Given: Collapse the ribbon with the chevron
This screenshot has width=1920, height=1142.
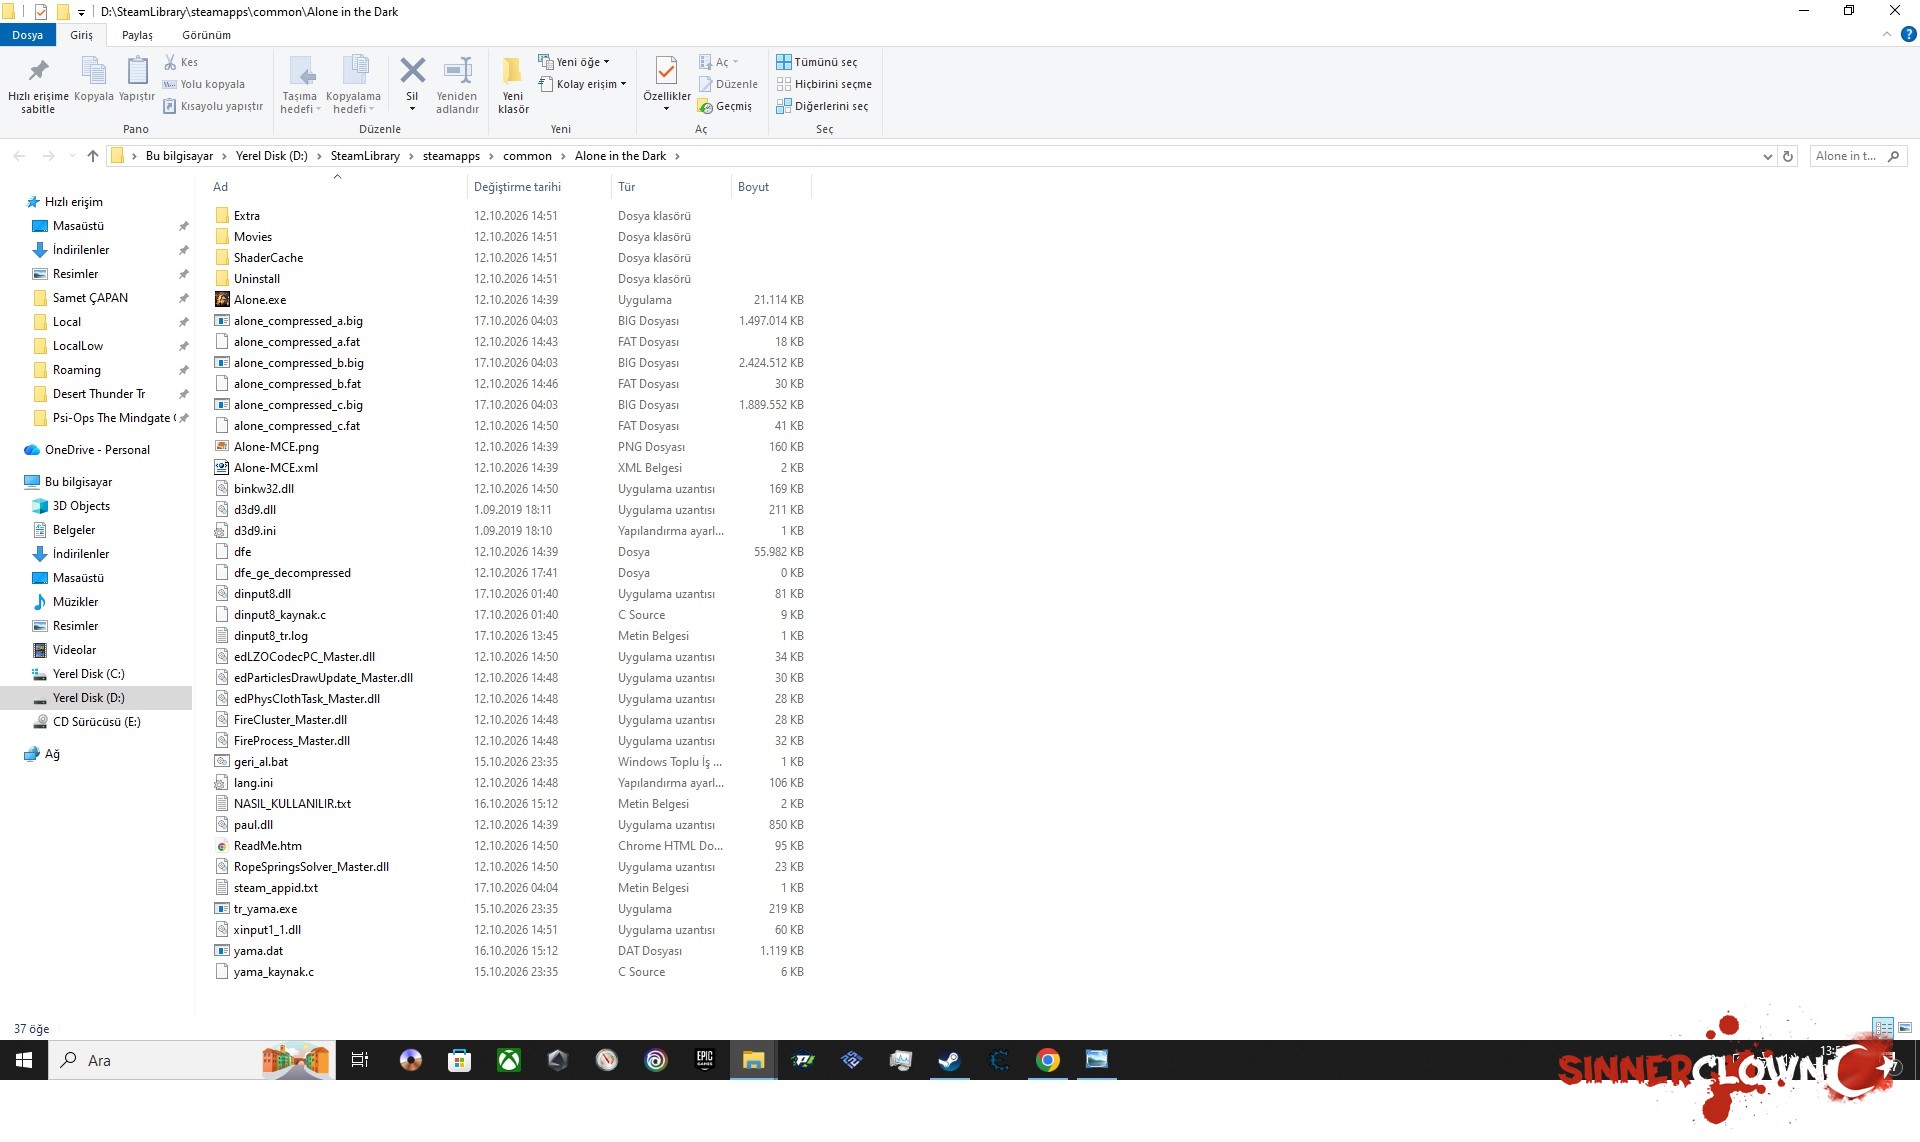Looking at the screenshot, I should tap(1887, 34).
